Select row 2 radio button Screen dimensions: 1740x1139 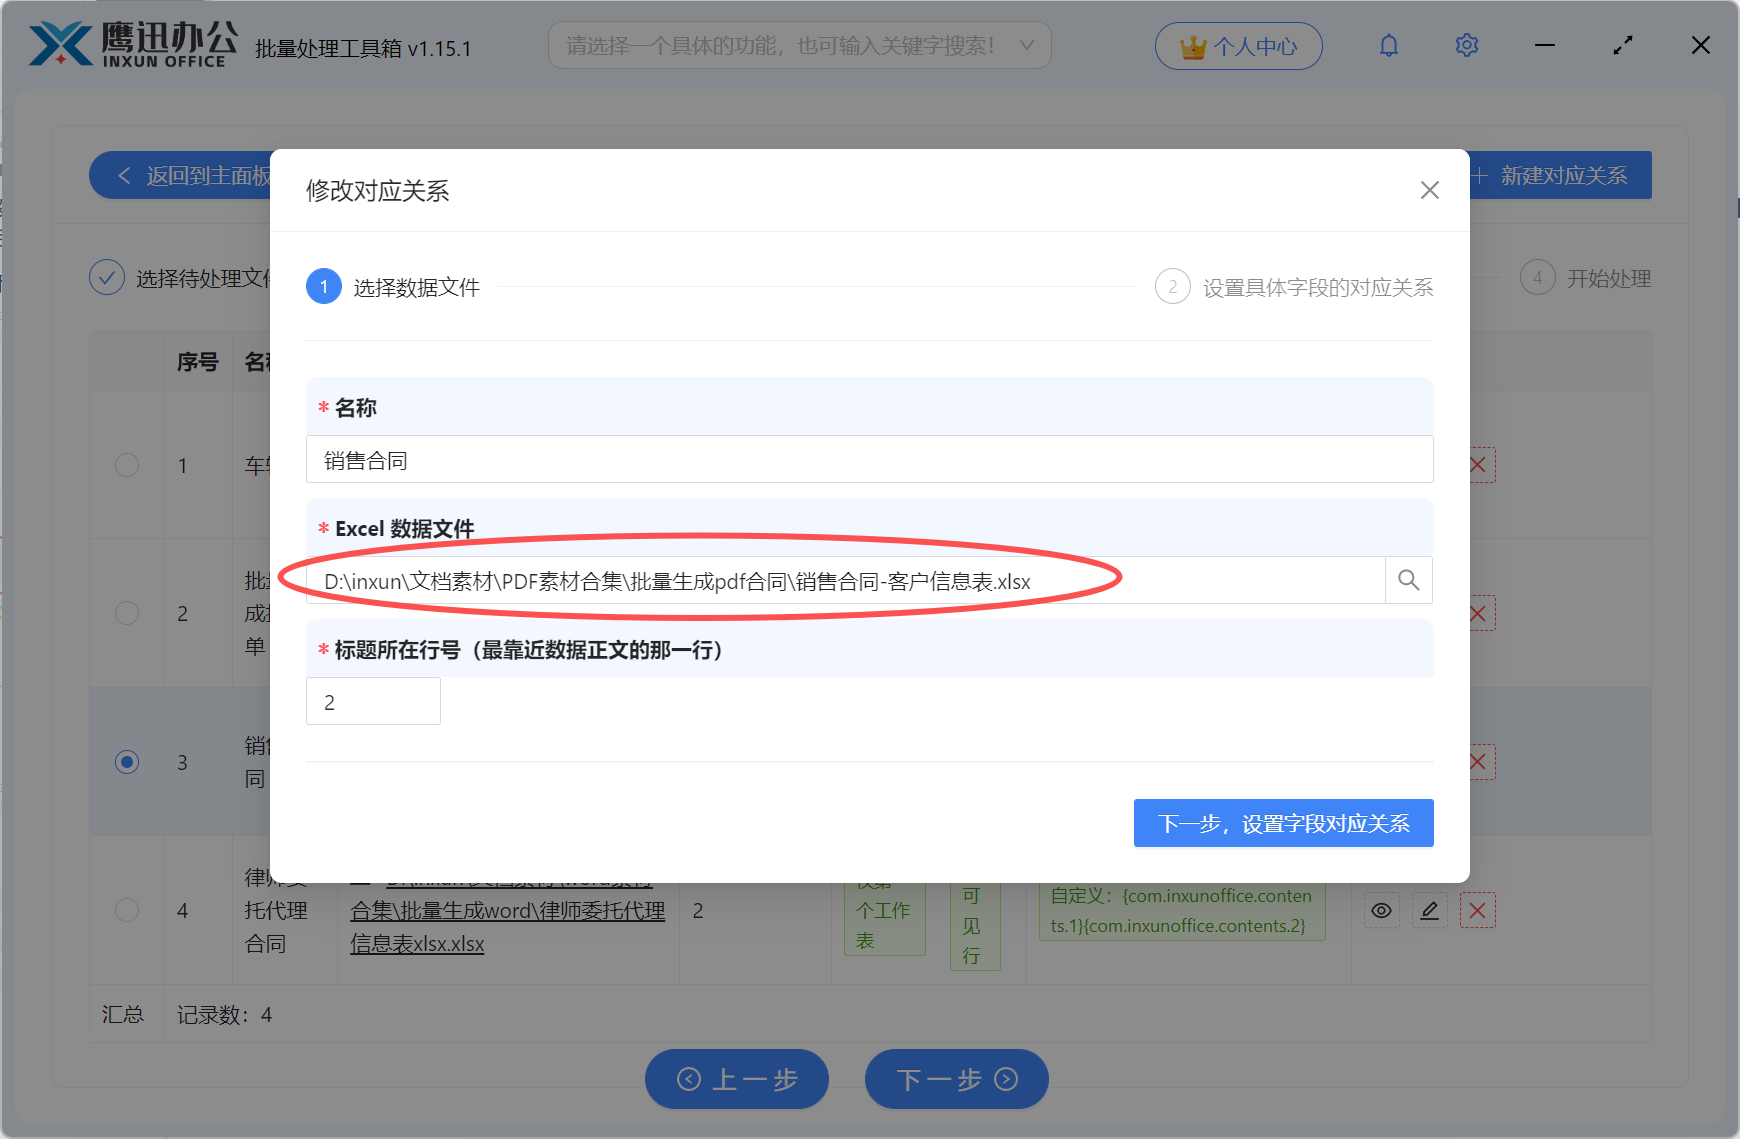tap(126, 613)
